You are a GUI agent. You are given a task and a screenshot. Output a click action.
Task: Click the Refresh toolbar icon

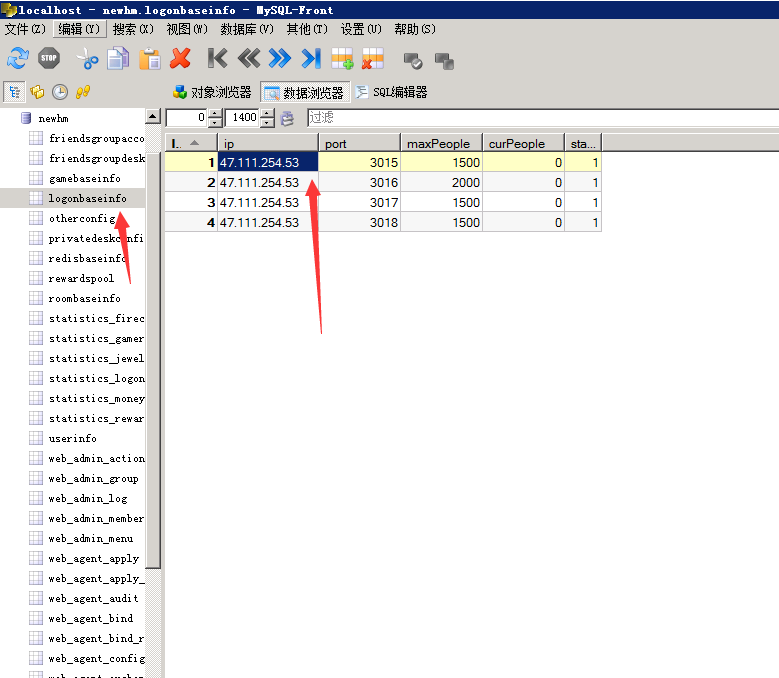tap(18, 59)
